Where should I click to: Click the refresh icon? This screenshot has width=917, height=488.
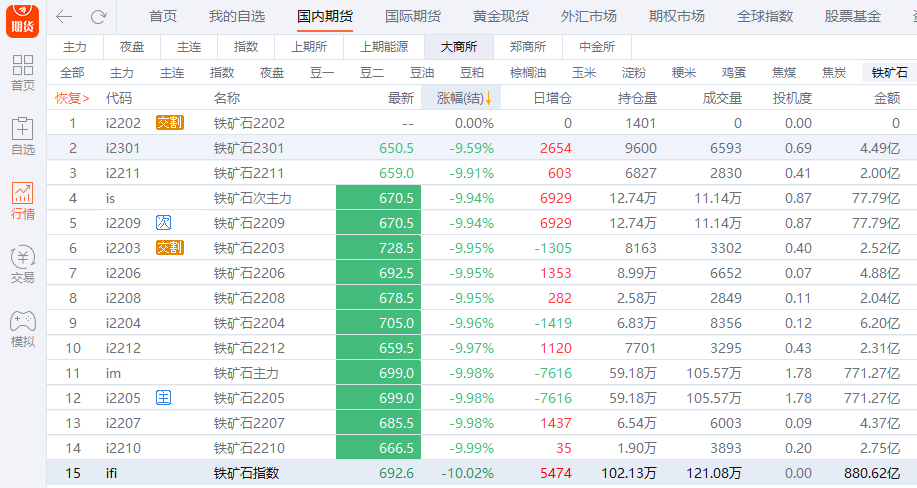coord(98,17)
